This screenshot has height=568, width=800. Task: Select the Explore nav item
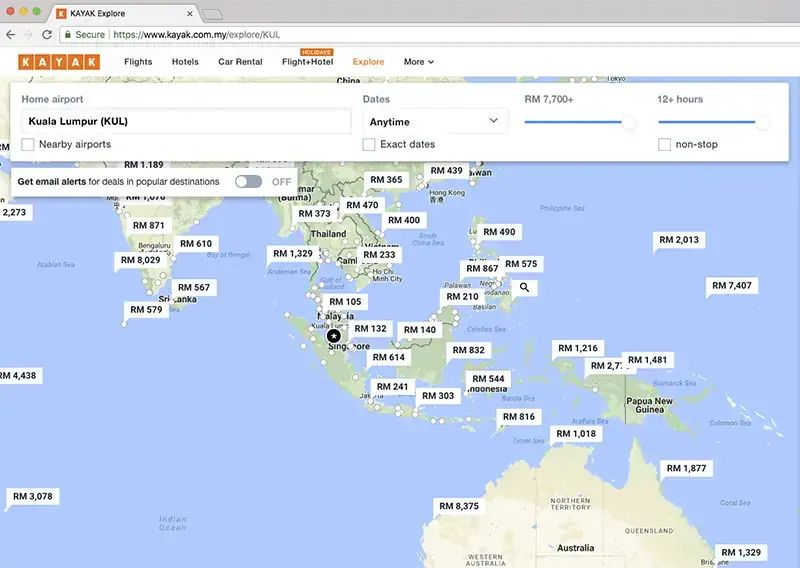(x=368, y=62)
